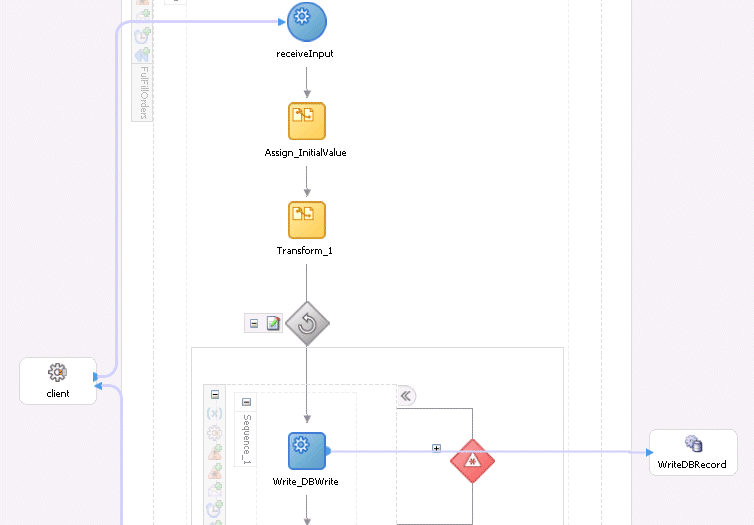Viewport: 754px width, 525px height.
Task: Select the Assign_InitialValue assign activity
Action: point(307,121)
